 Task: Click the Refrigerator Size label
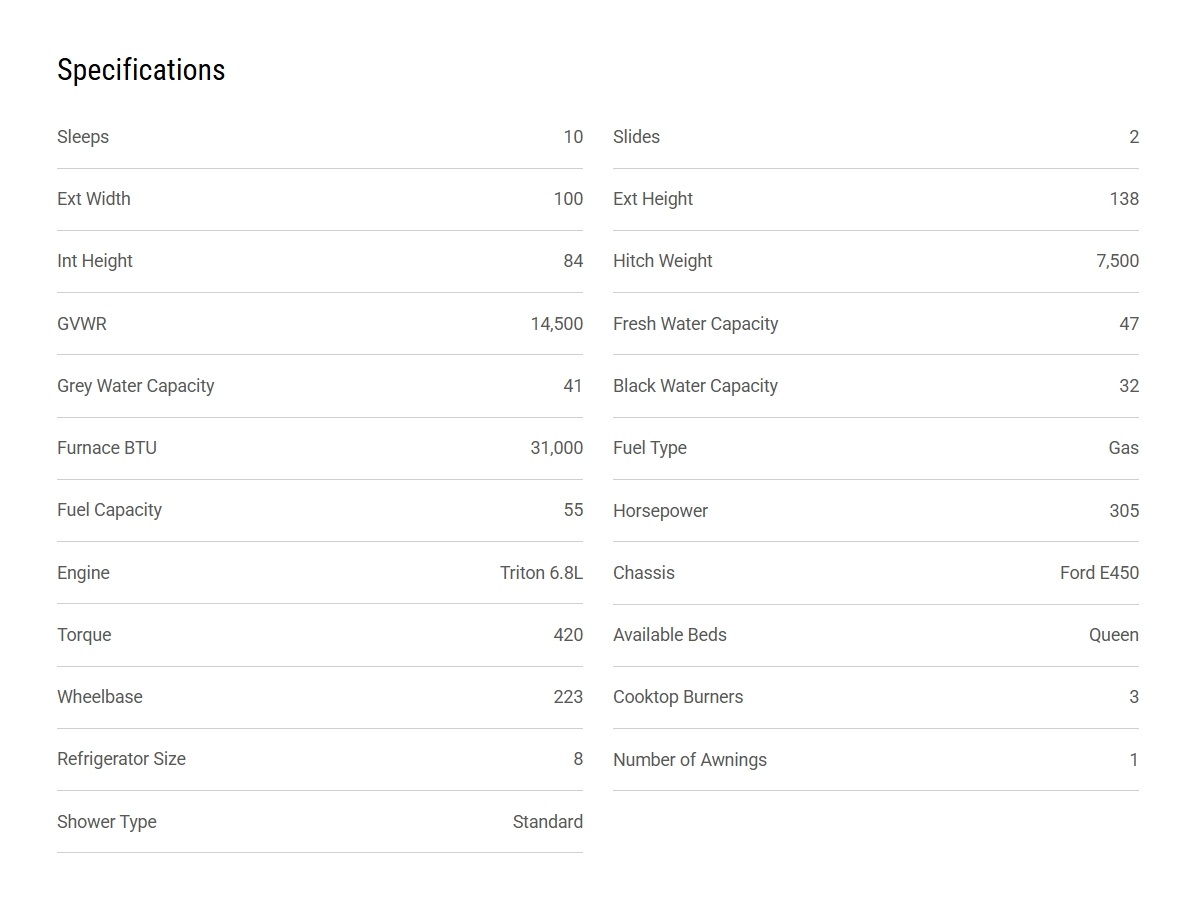[x=121, y=759]
